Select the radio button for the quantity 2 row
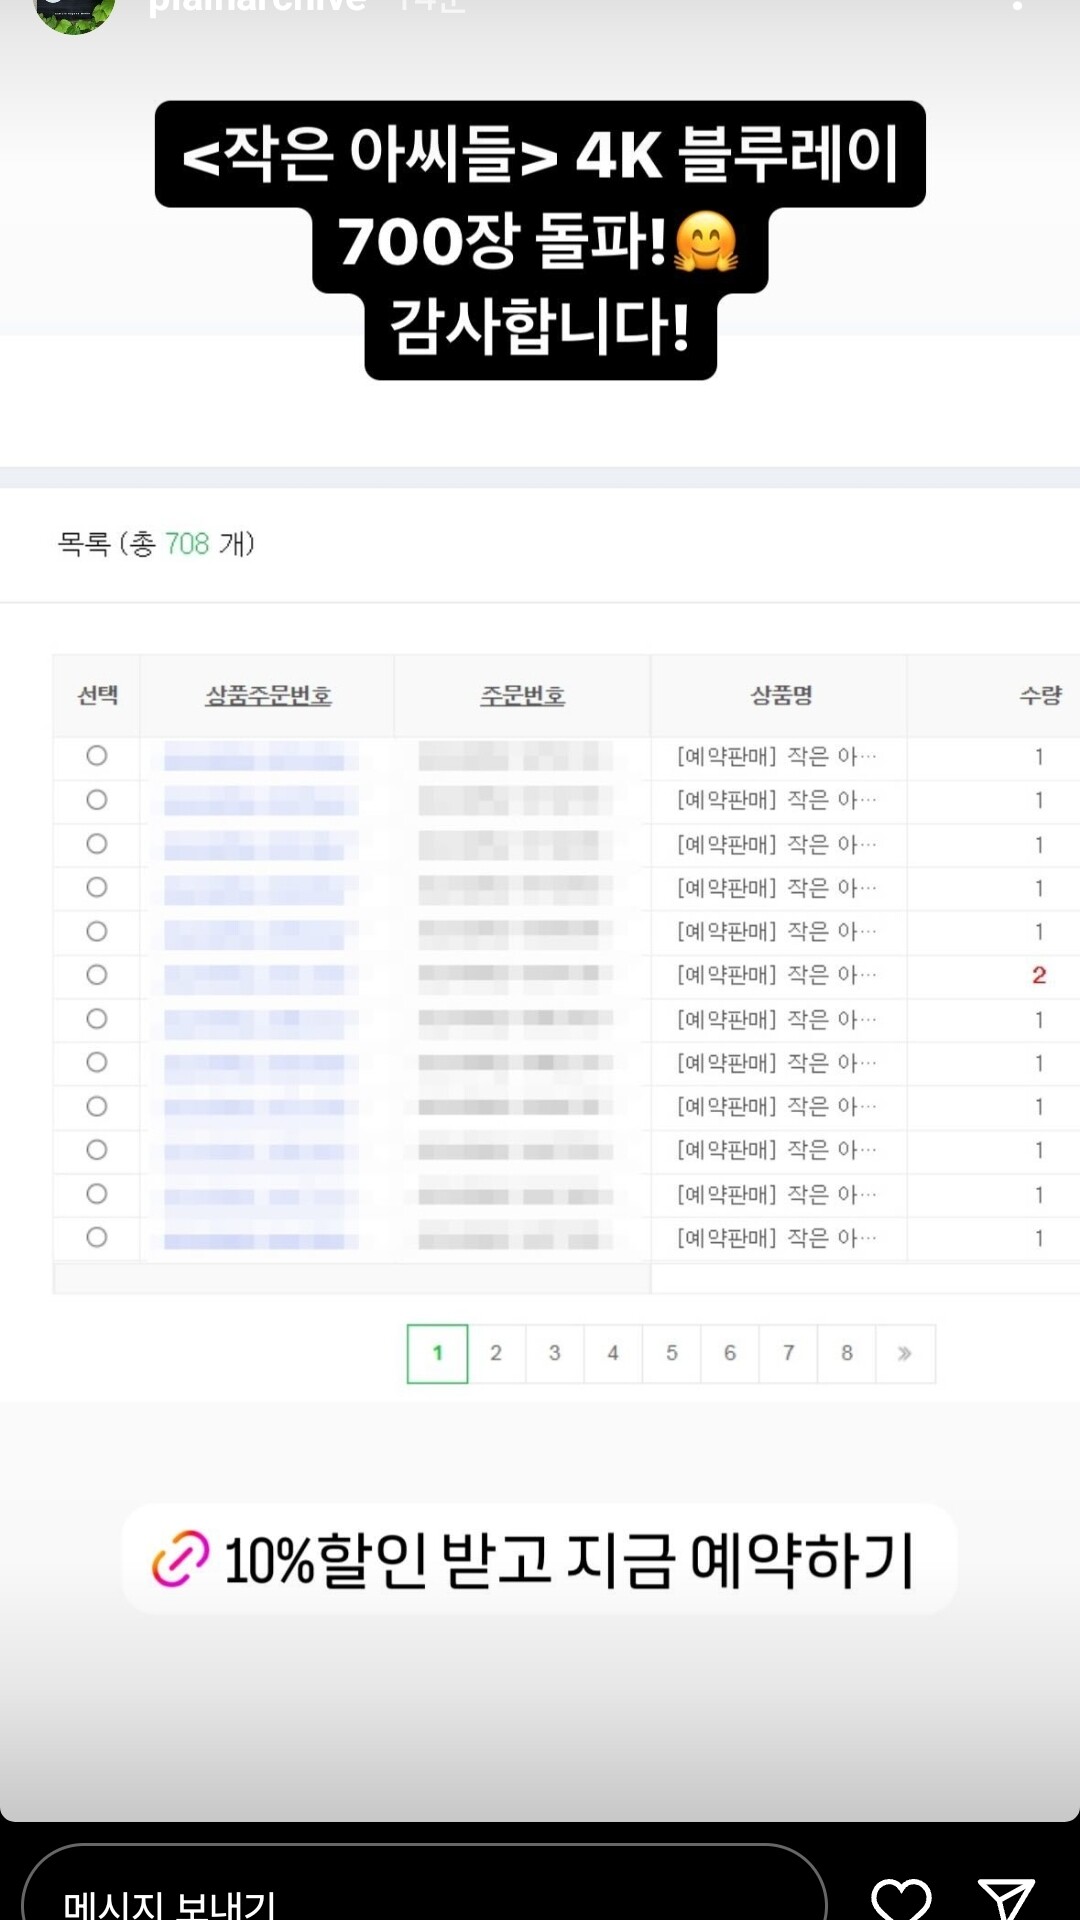 tap(97, 975)
